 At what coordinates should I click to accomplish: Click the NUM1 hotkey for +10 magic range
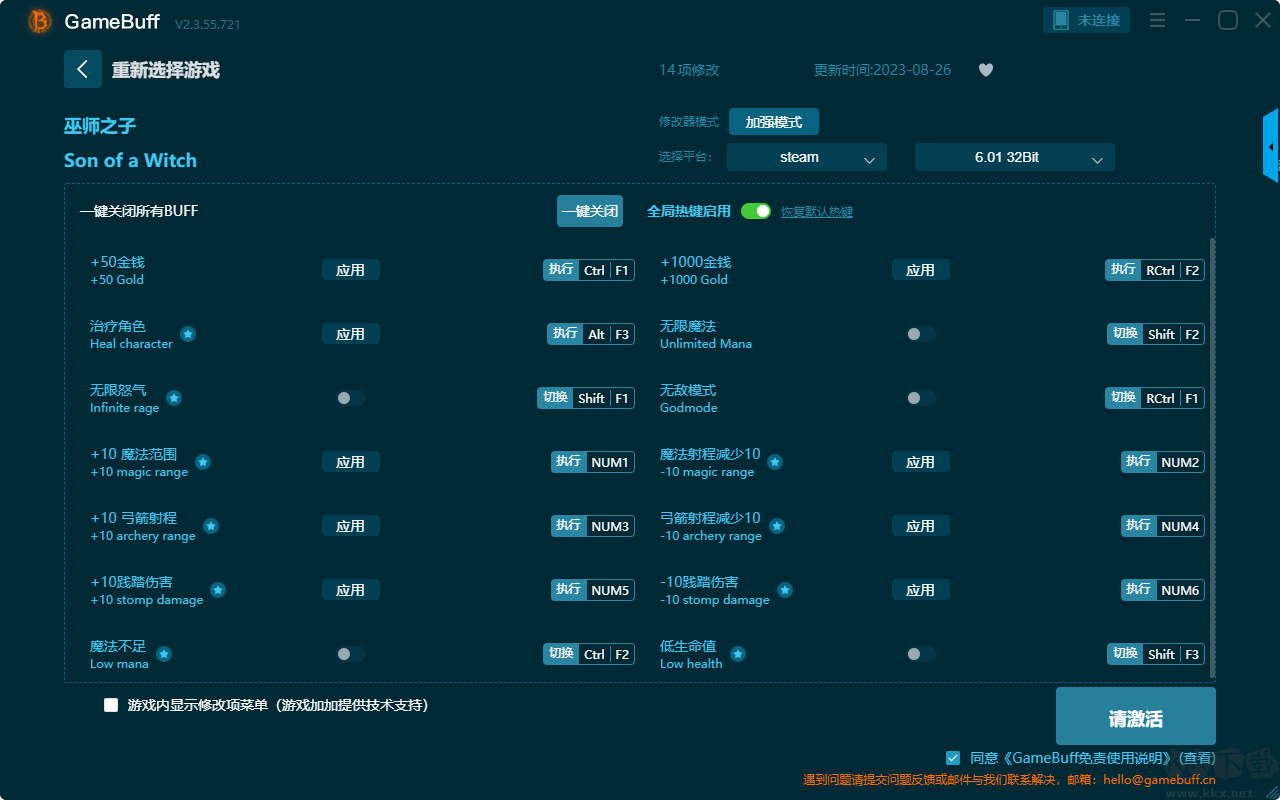click(593, 462)
